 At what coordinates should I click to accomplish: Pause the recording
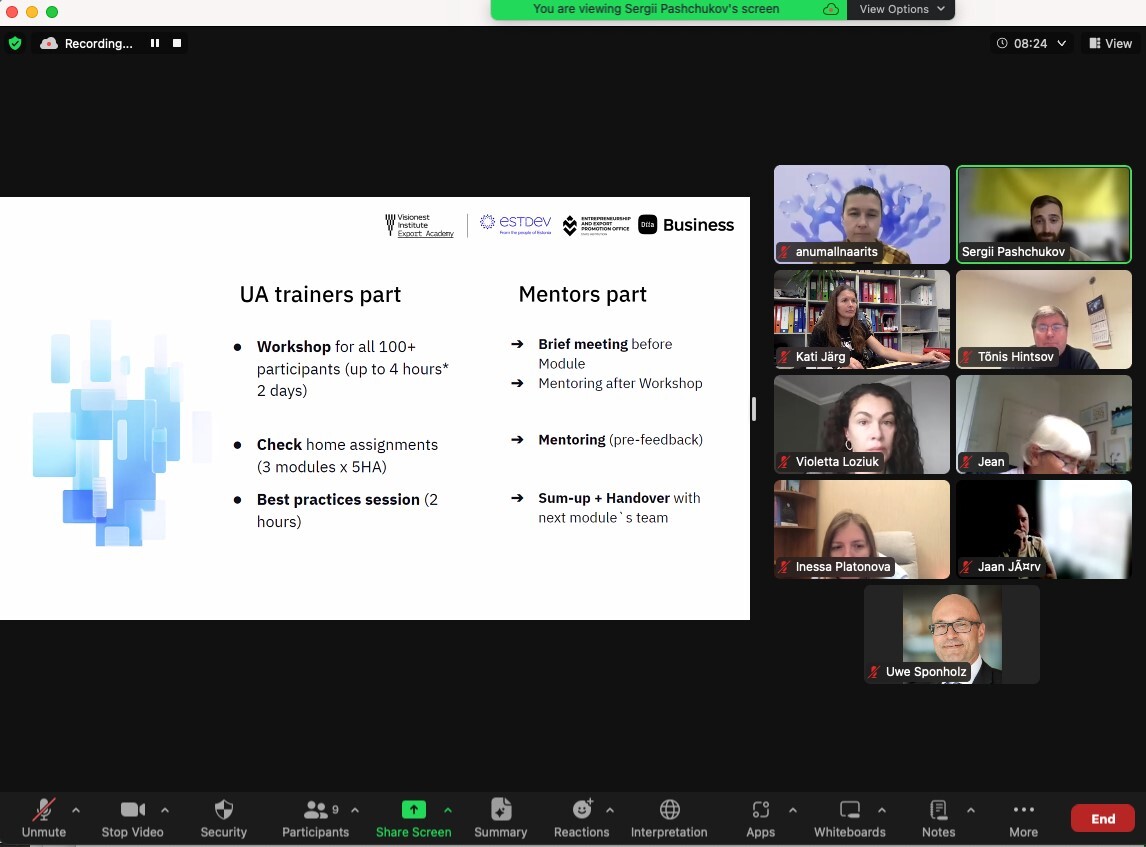pos(155,43)
